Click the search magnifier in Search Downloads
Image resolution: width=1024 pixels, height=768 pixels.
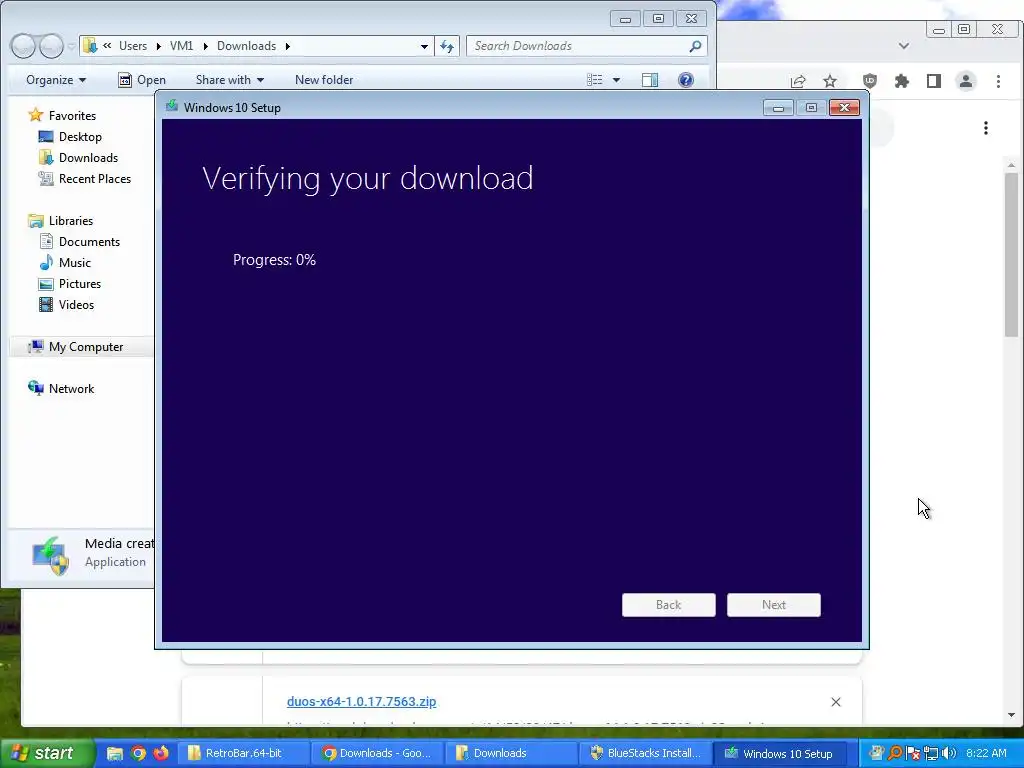pyautogui.click(x=695, y=46)
